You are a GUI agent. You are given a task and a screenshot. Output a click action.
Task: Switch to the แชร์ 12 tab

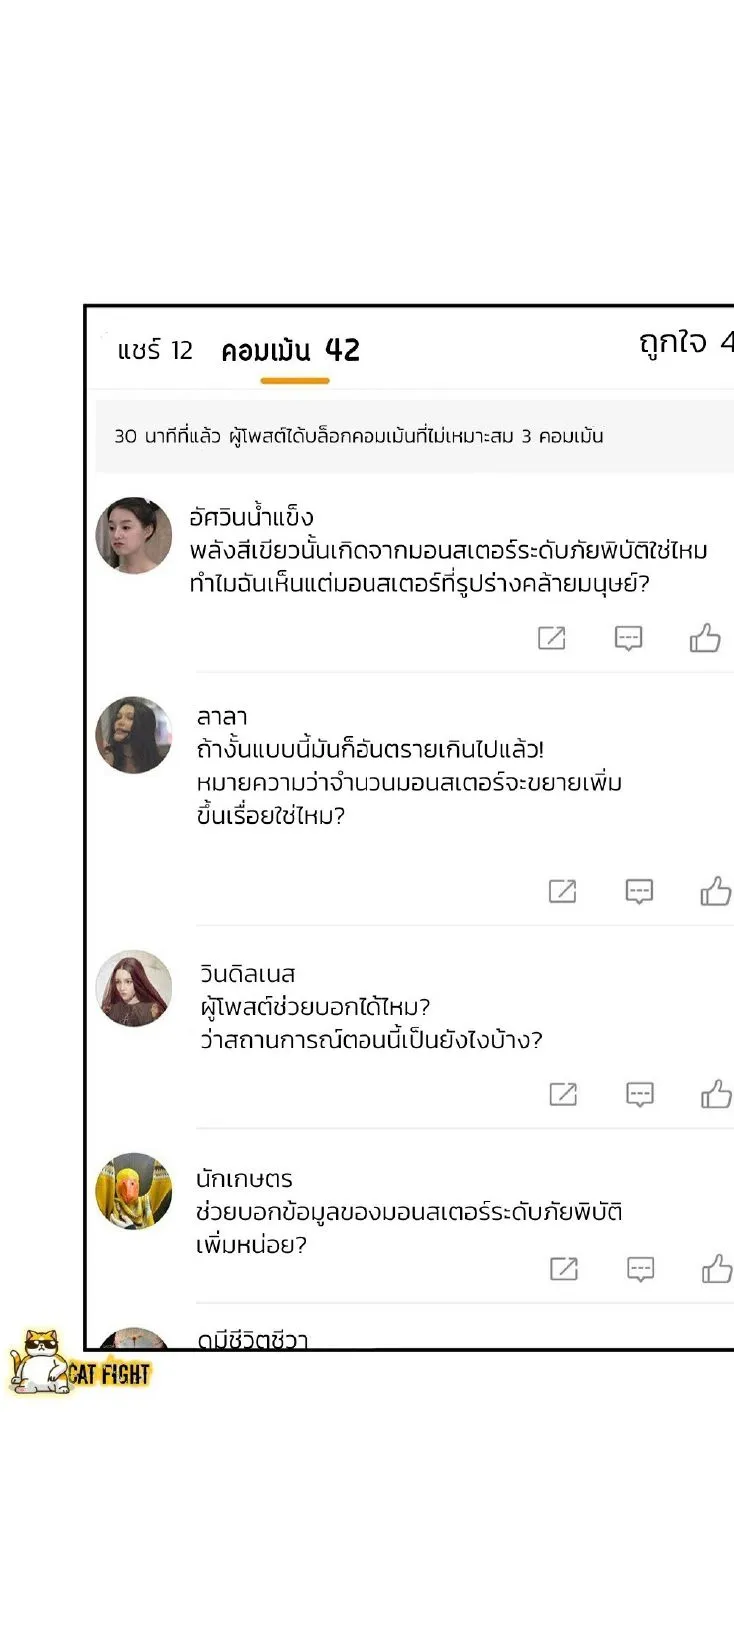(x=155, y=351)
